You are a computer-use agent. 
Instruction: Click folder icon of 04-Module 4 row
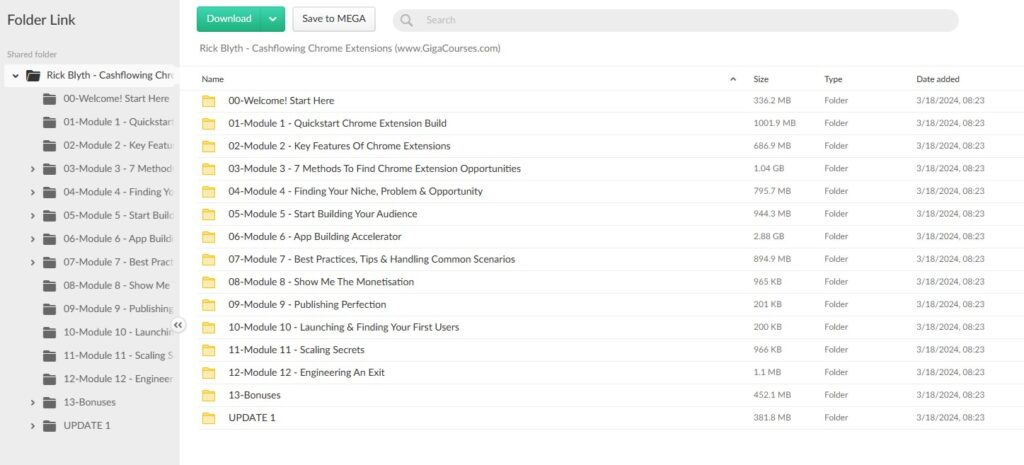pyautogui.click(x=208, y=191)
